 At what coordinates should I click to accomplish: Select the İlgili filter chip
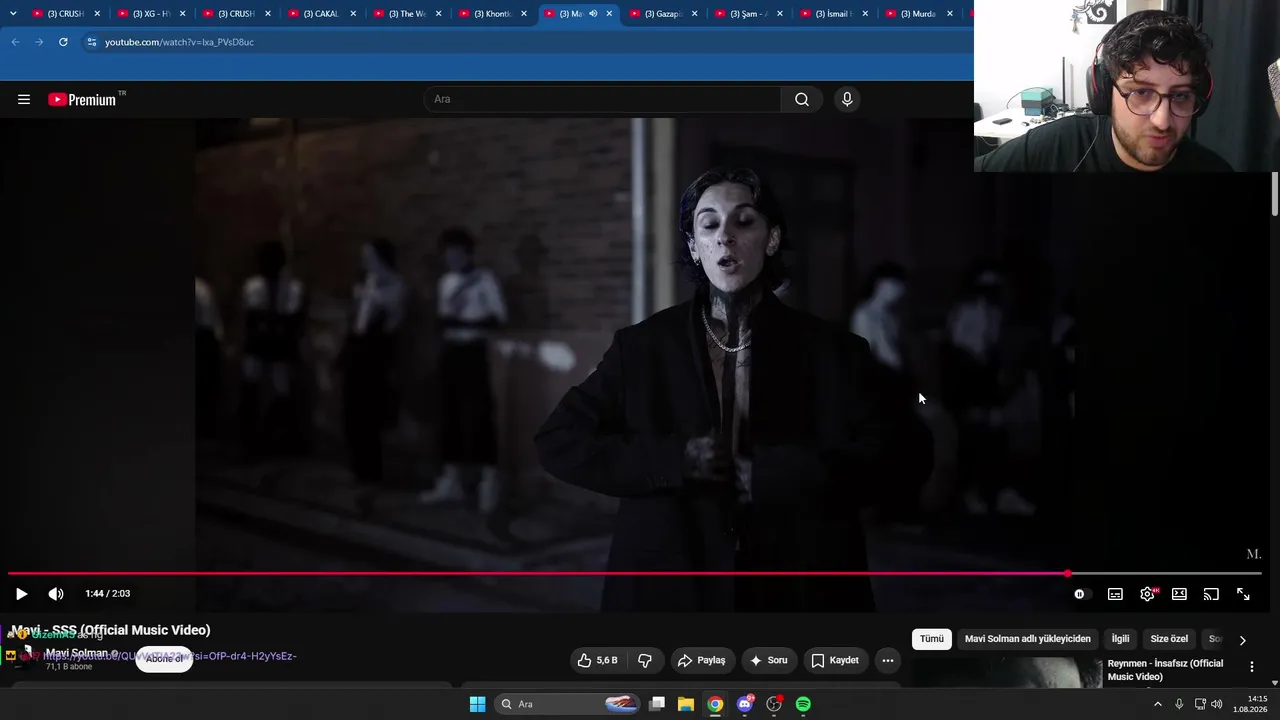1120,639
